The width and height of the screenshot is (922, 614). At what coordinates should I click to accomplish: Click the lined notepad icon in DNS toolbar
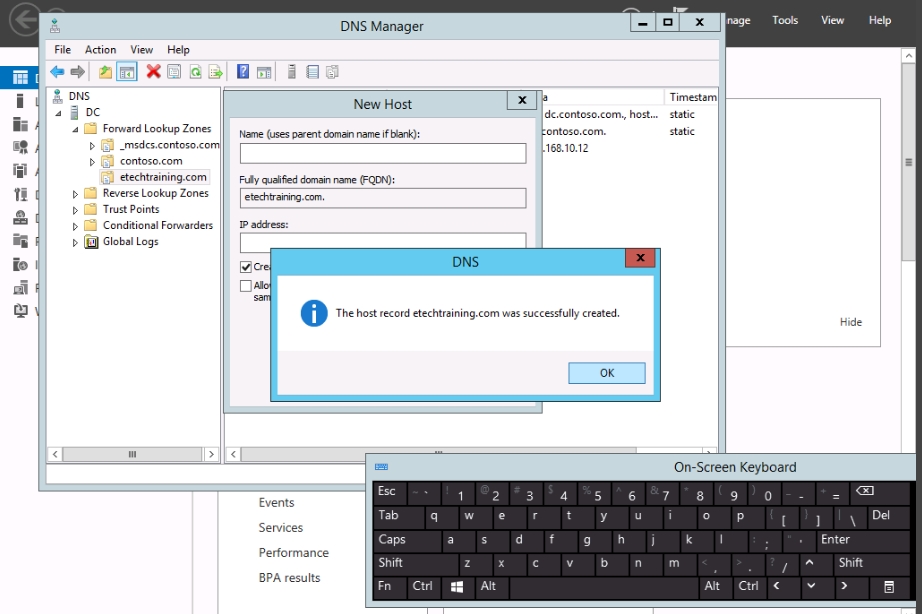click(x=312, y=72)
